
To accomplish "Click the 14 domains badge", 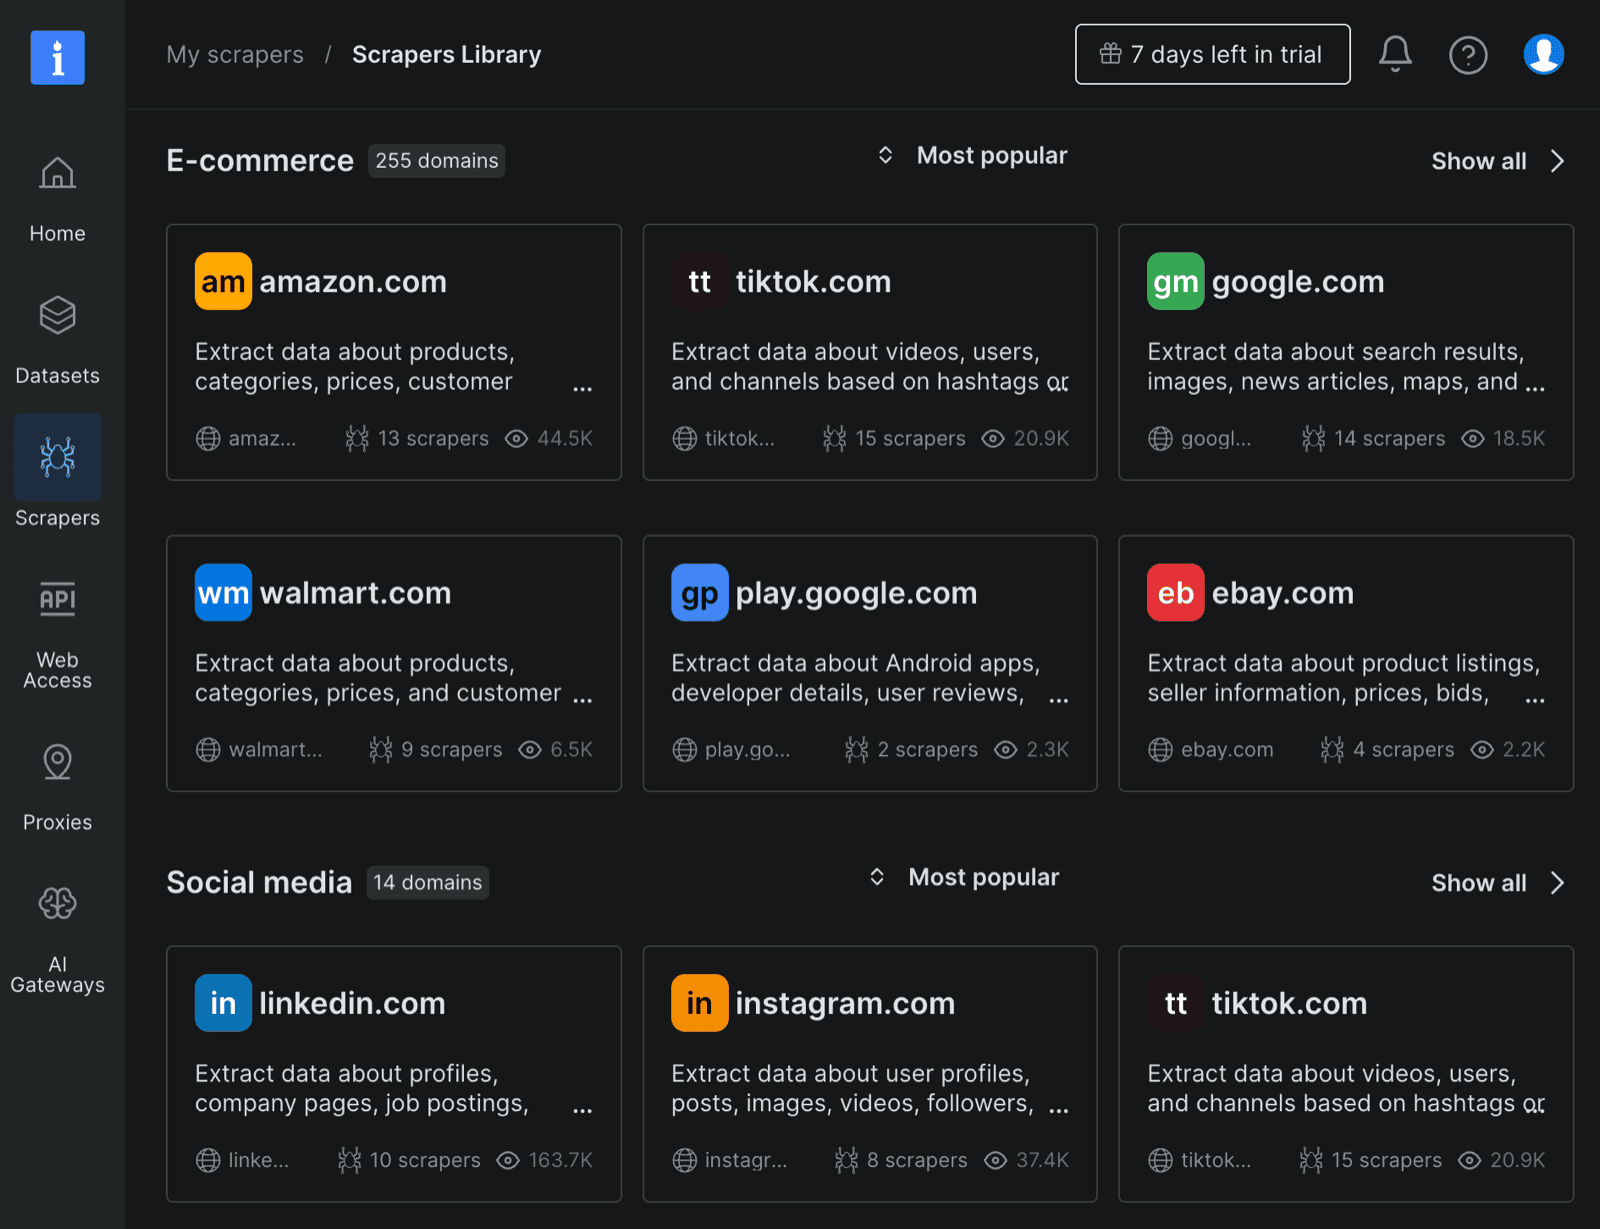I will [x=428, y=883].
